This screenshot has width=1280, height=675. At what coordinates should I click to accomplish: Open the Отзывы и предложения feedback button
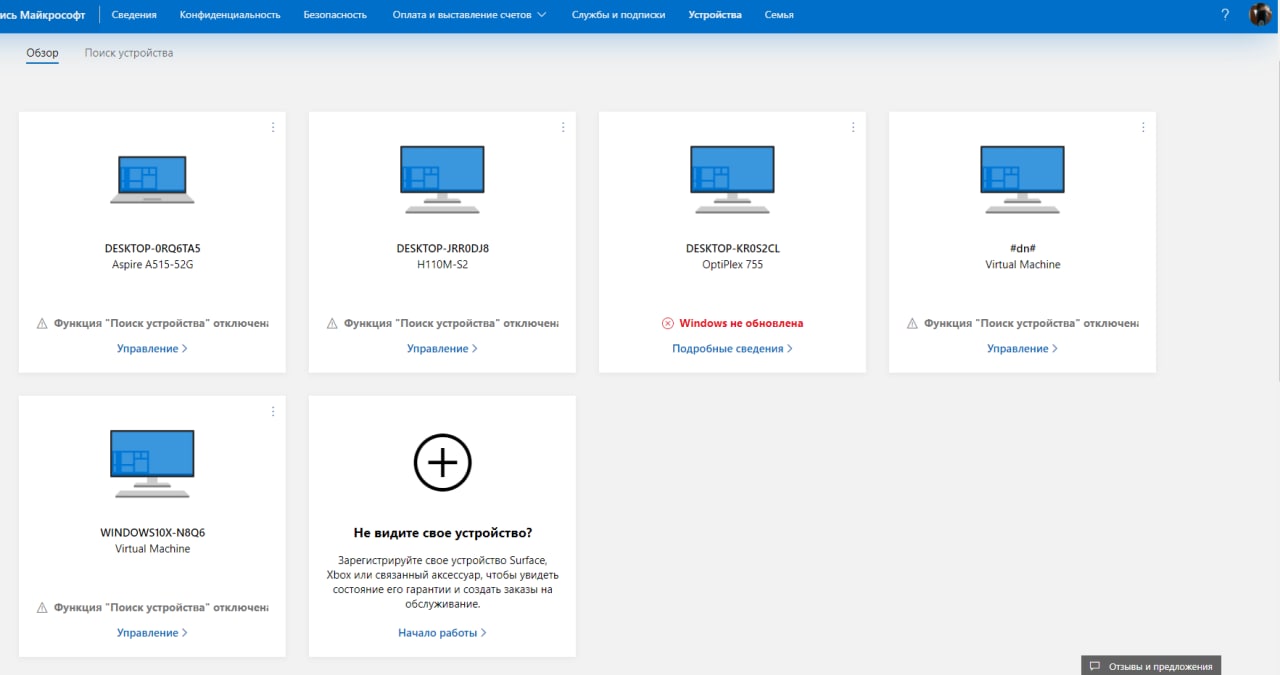(x=1151, y=666)
